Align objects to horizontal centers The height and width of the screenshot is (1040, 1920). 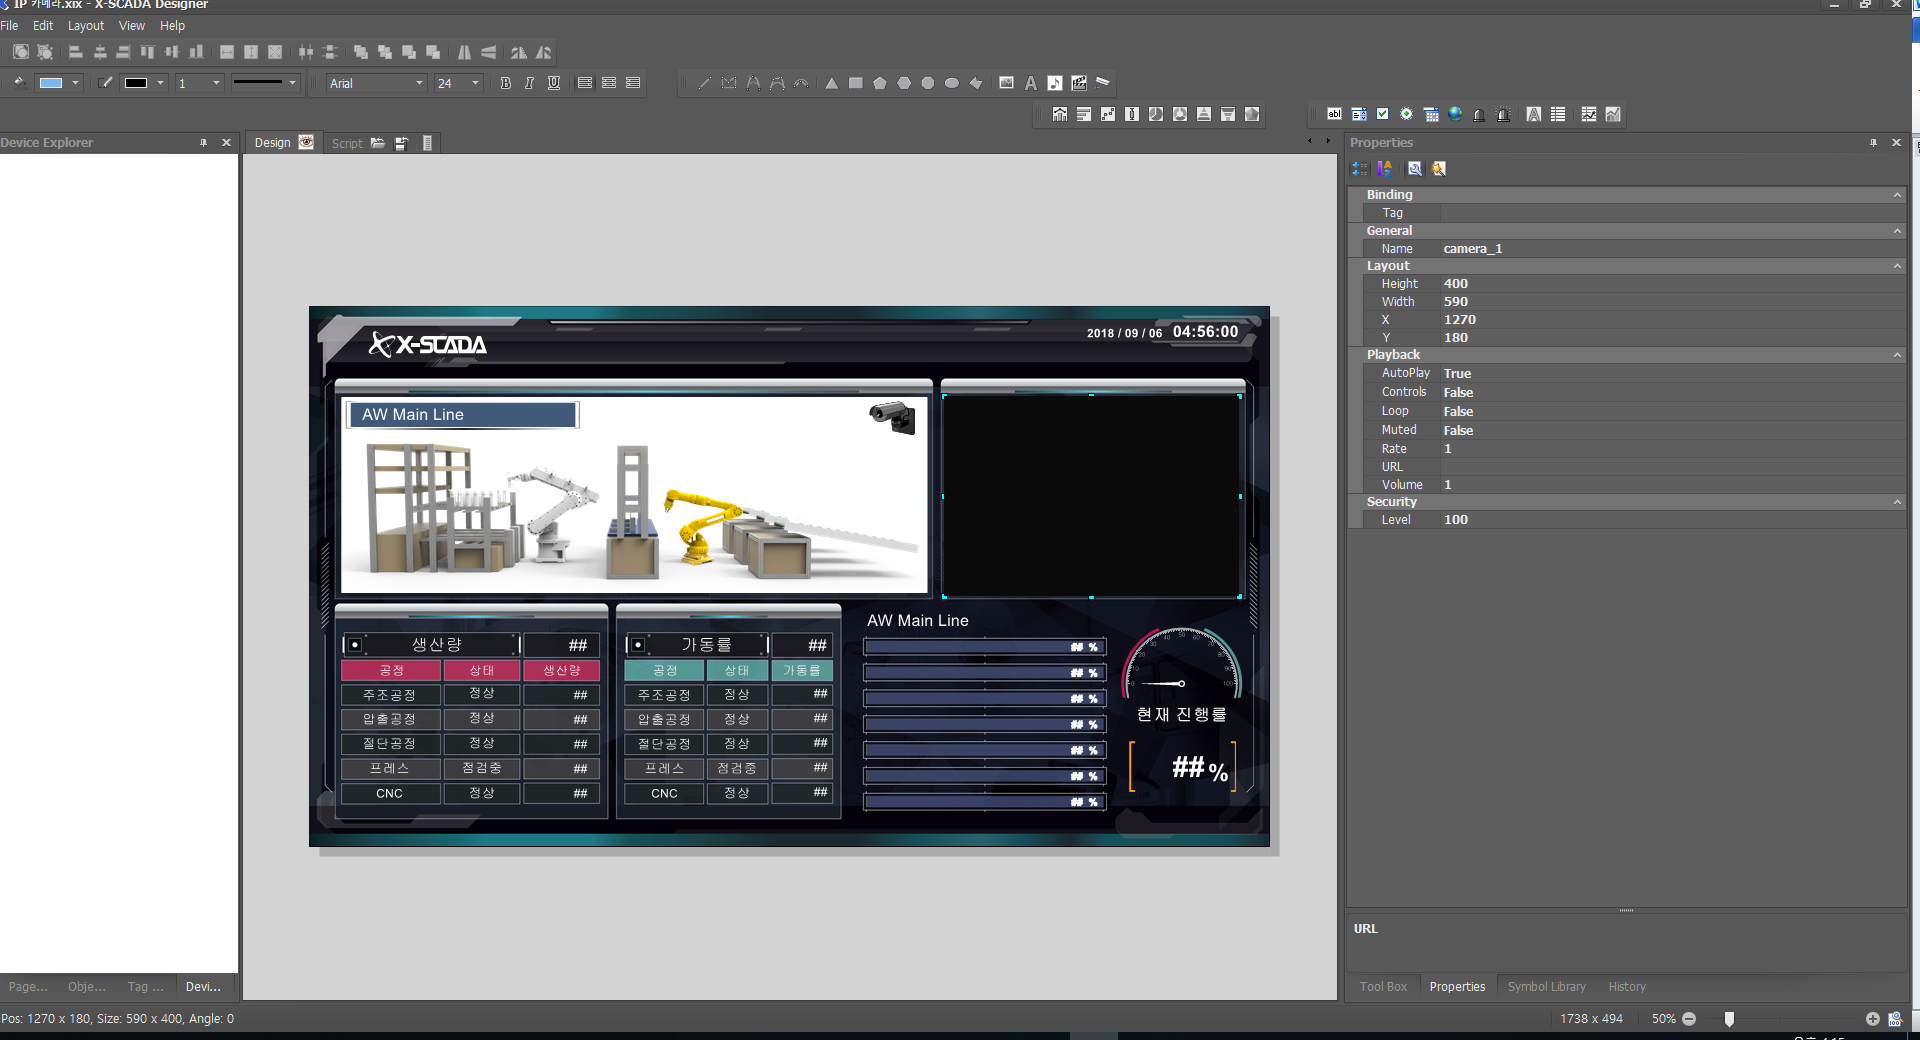tap(100, 52)
